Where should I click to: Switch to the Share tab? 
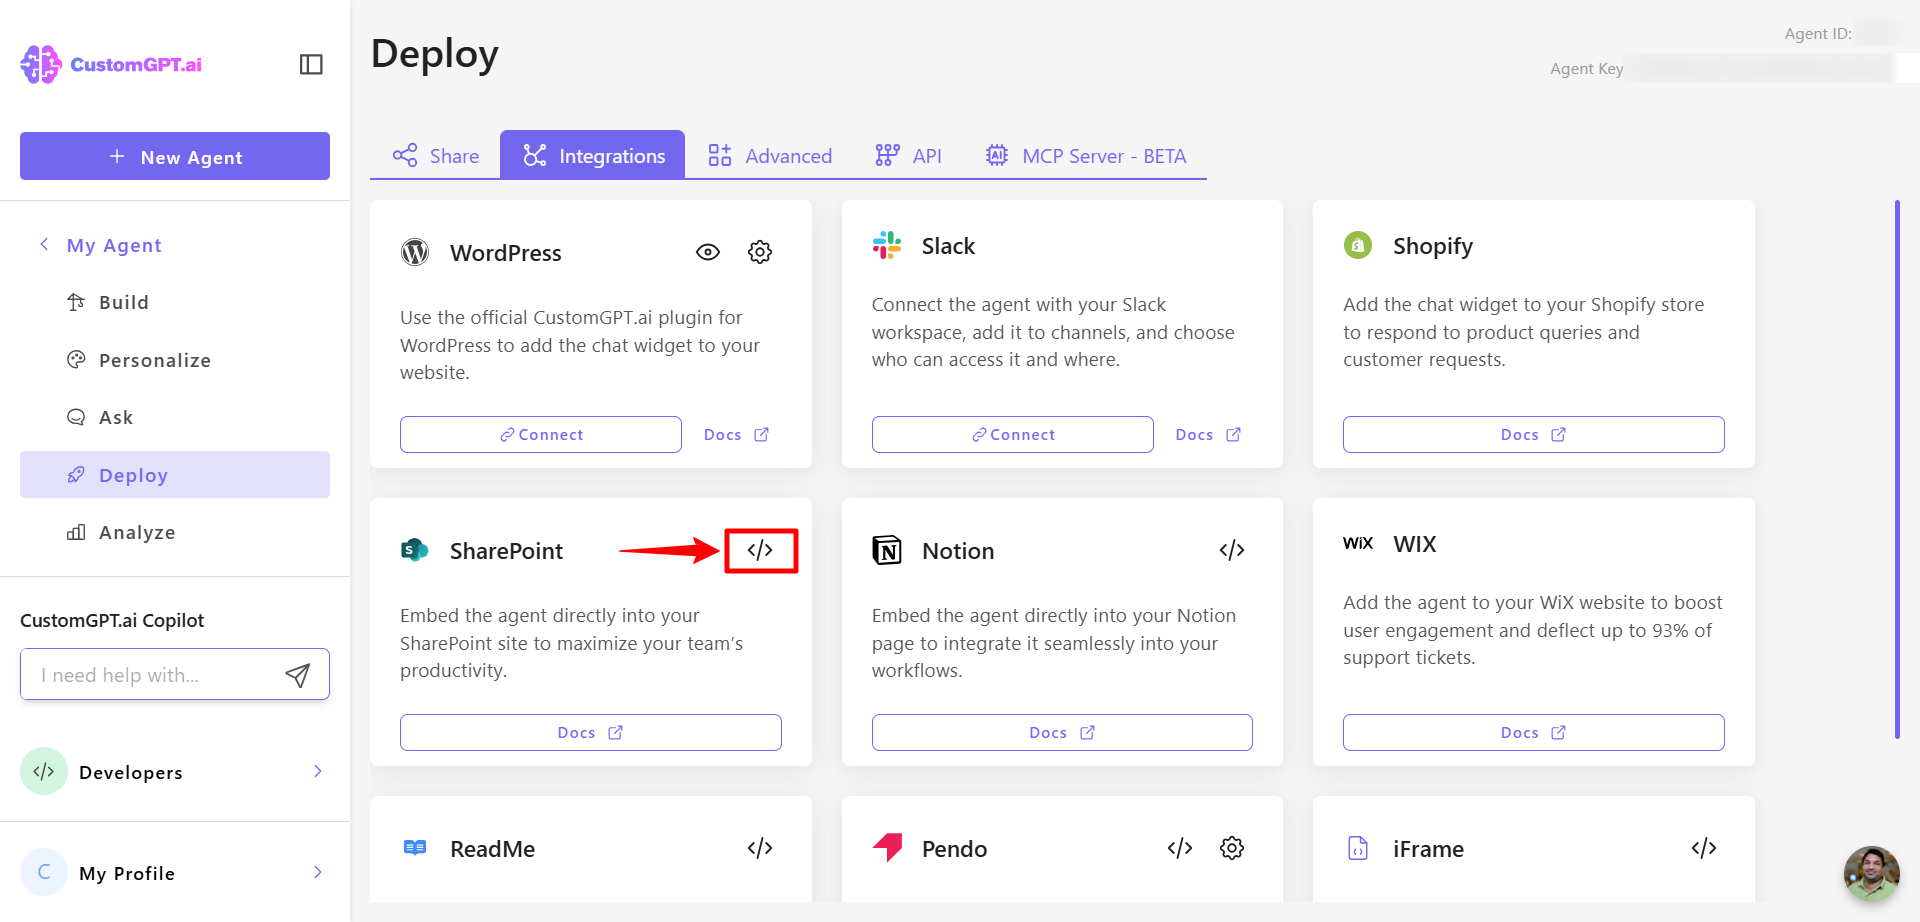tap(435, 155)
